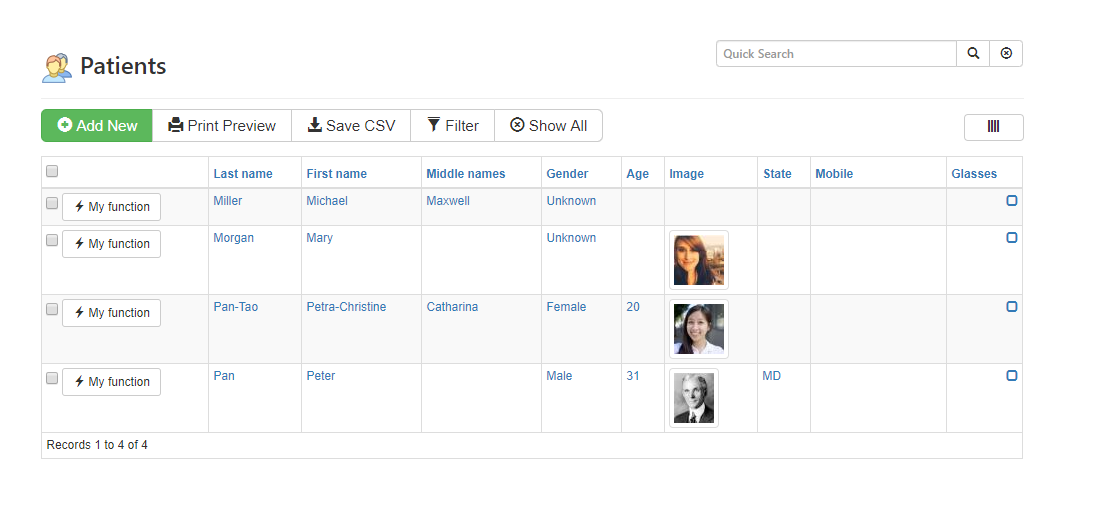This screenshot has height=521, width=1095.
Task: Open the column toggle barcode button
Action: click(994, 127)
